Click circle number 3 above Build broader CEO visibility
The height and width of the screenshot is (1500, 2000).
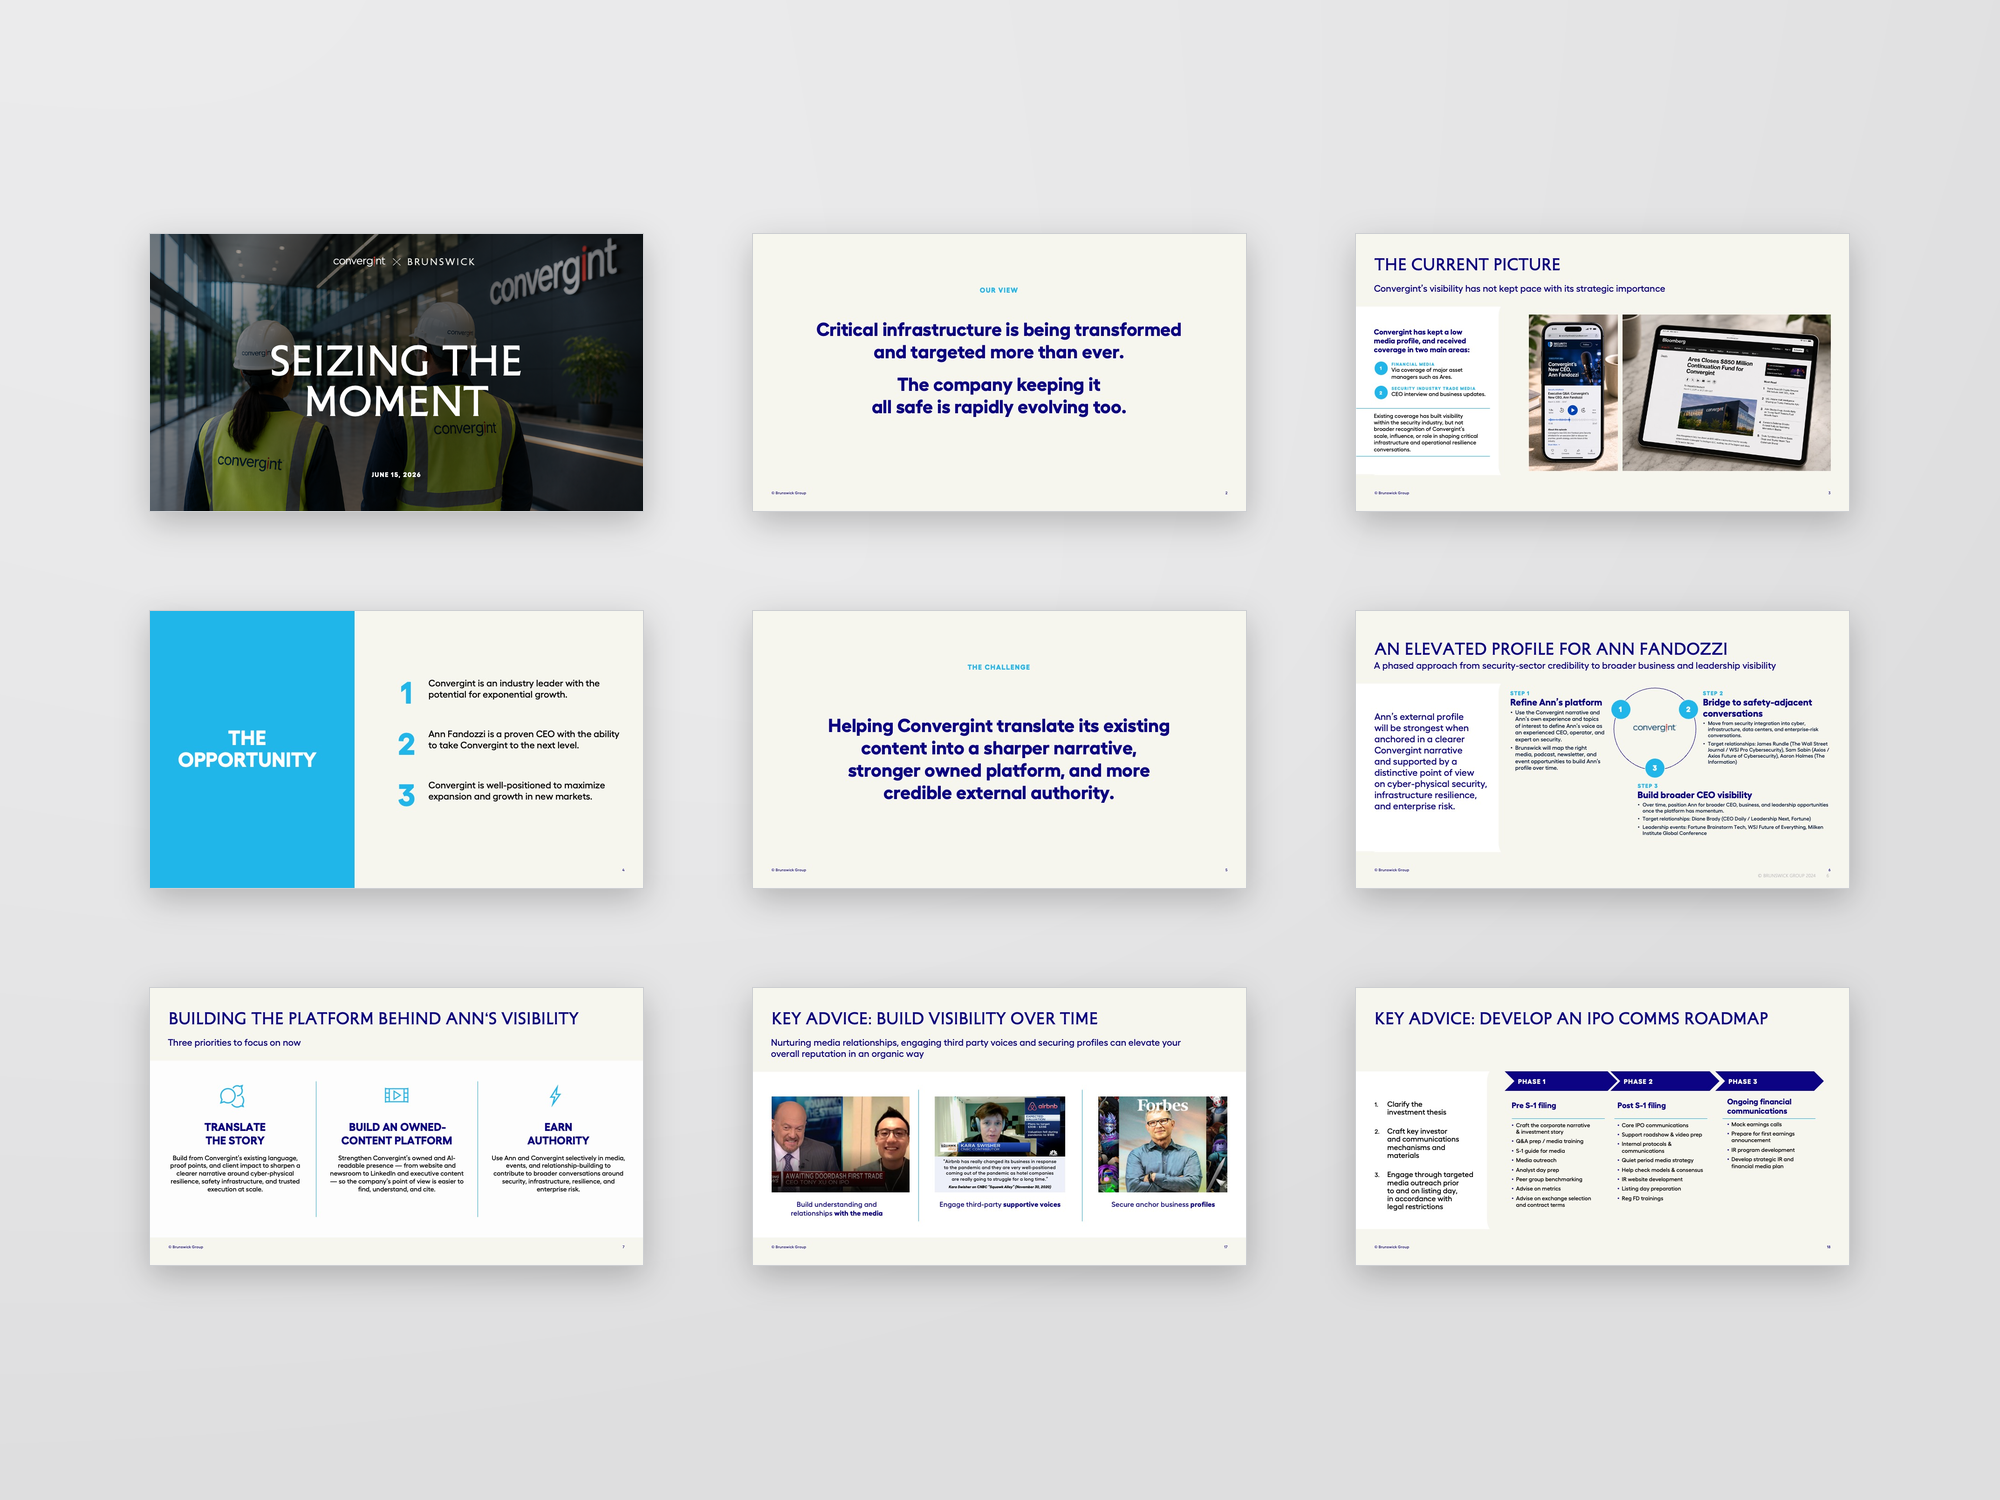pyautogui.click(x=1655, y=767)
